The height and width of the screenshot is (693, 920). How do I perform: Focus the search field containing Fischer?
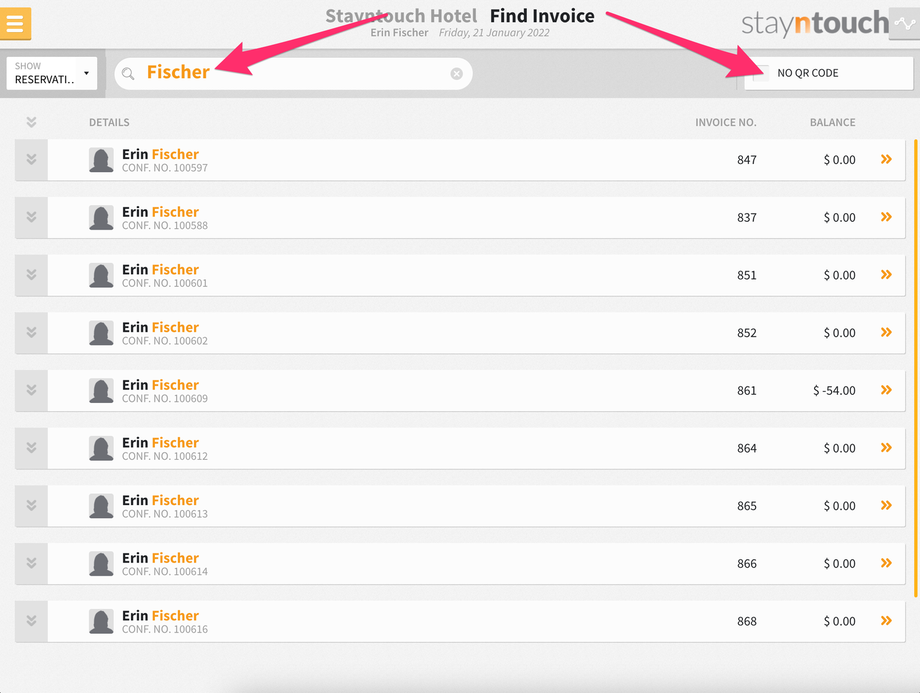click(293, 73)
